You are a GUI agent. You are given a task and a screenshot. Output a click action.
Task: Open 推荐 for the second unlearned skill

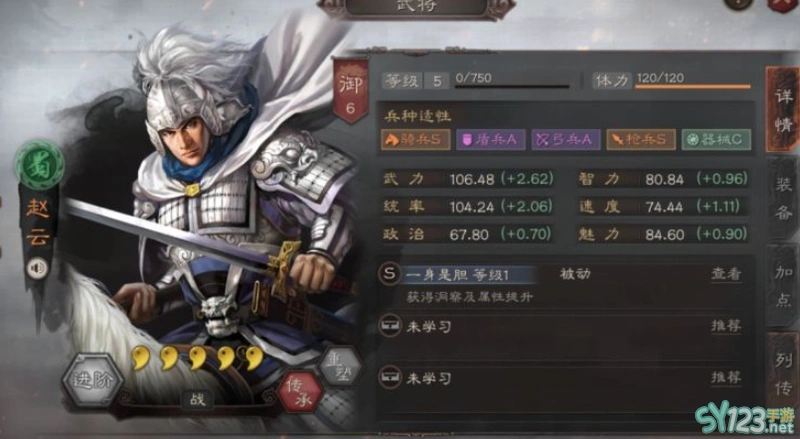click(x=726, y=378)
